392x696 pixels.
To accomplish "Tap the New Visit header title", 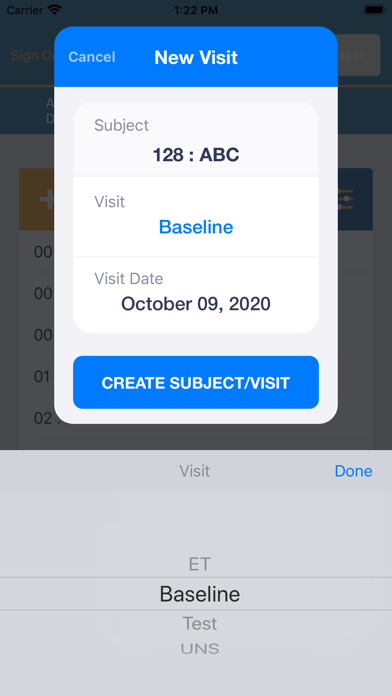I will tap(196, 57).
